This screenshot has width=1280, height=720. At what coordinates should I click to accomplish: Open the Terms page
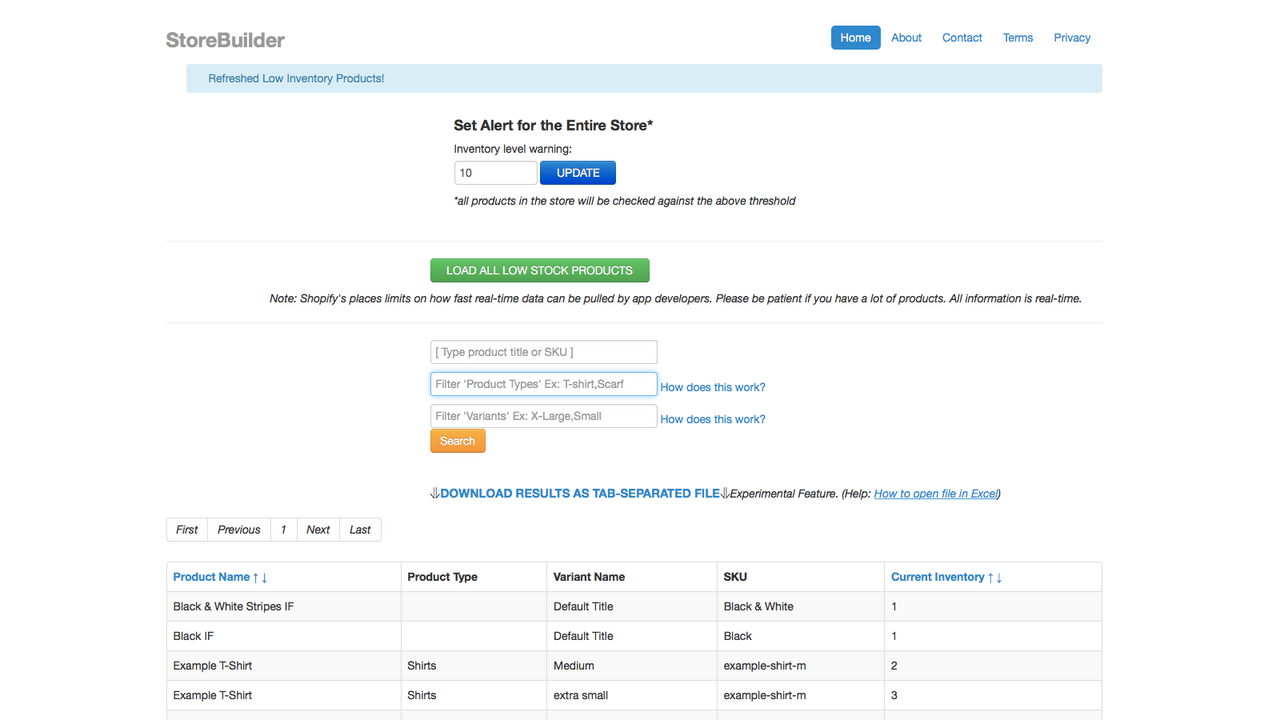[x=1018, y=38]
